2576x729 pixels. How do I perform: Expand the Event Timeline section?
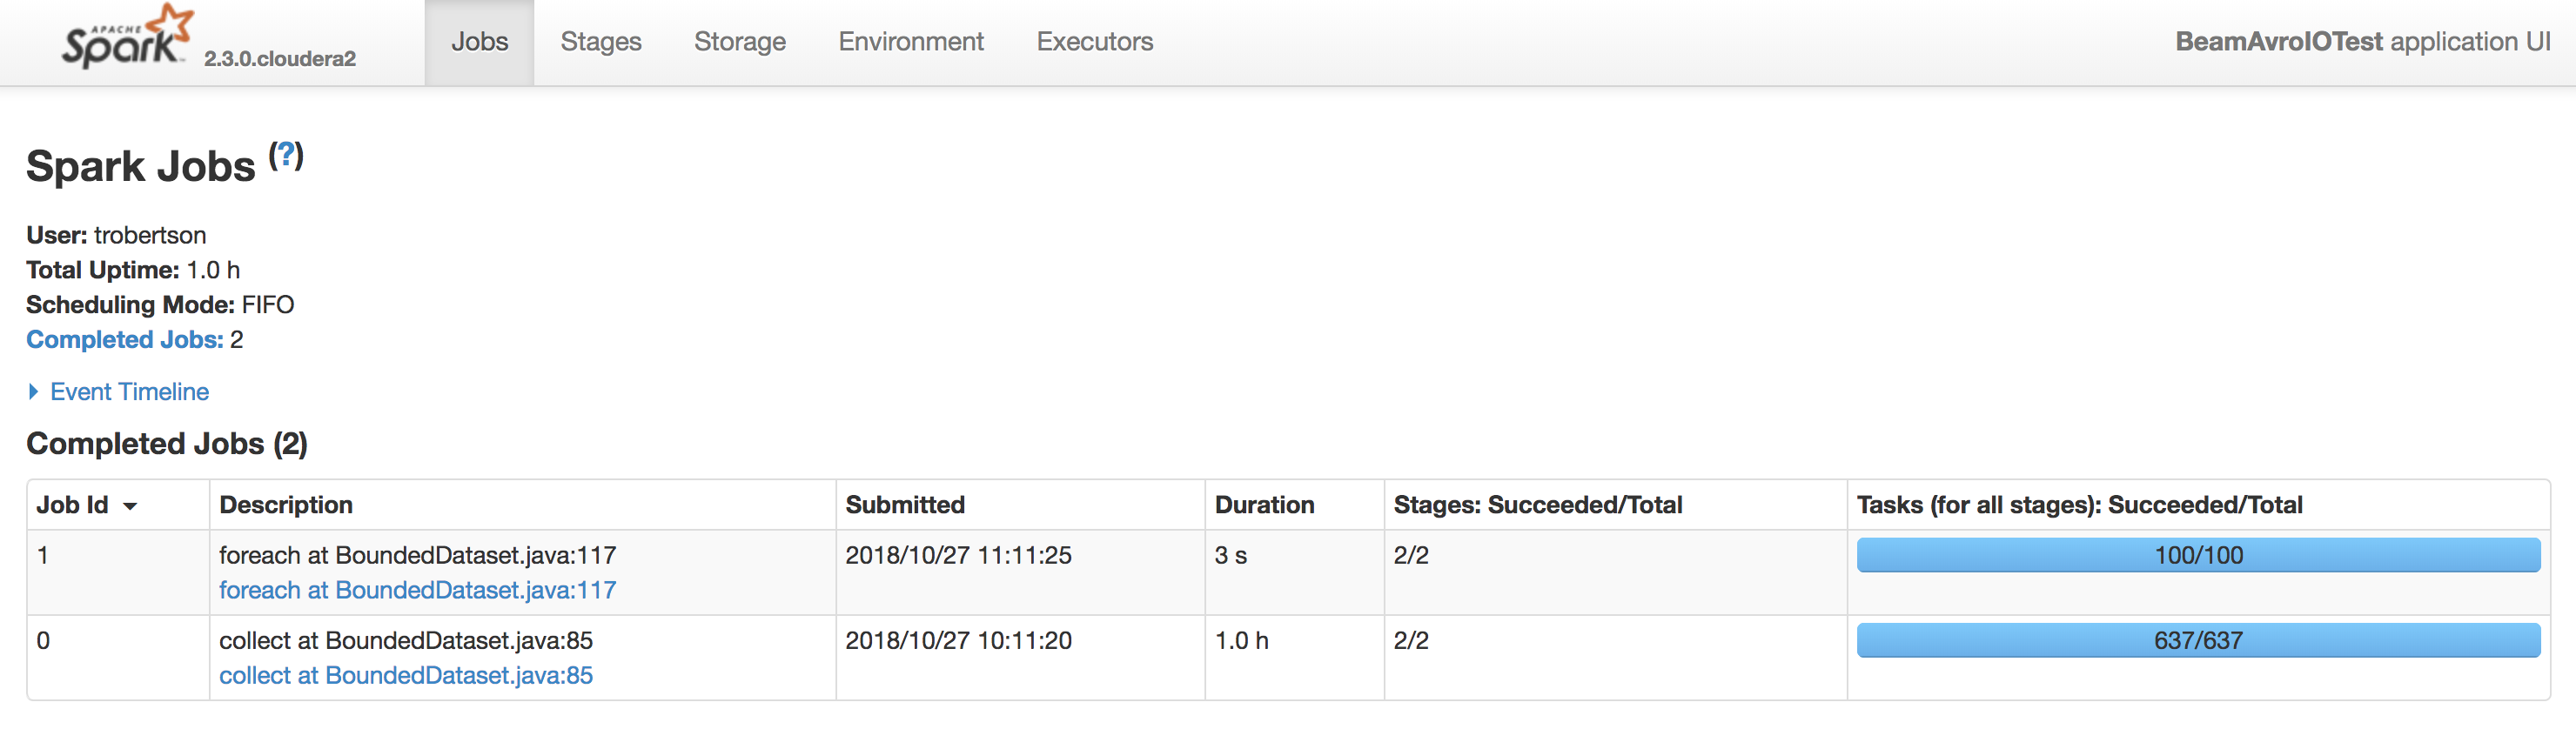(129, 392)
